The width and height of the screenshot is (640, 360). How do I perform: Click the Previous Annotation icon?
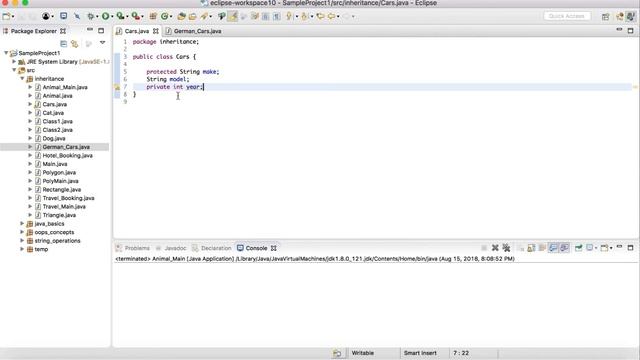coord(304,16)
